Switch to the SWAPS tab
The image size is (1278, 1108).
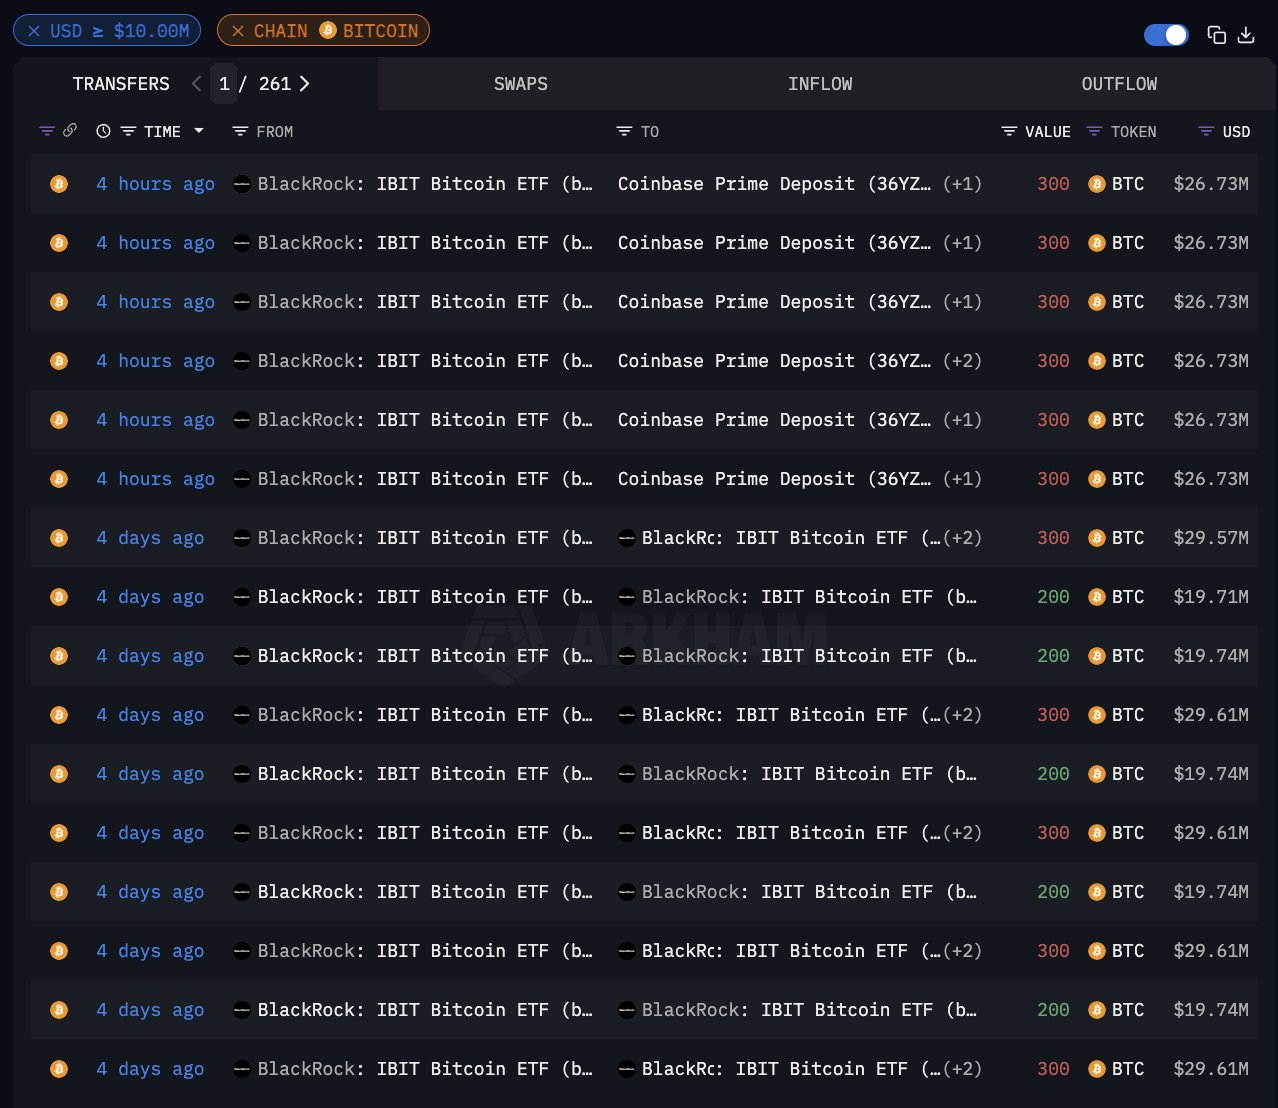point(520,84)
